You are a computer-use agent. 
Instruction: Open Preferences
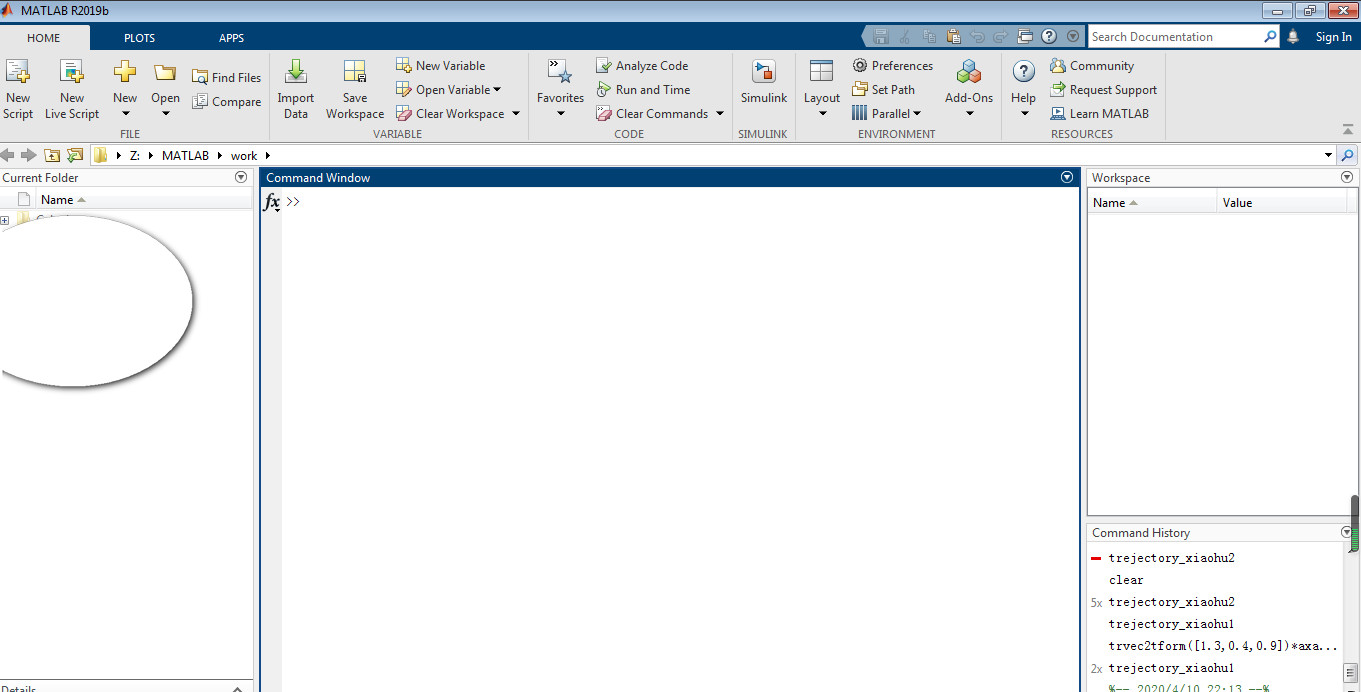(x=893, y=65)
